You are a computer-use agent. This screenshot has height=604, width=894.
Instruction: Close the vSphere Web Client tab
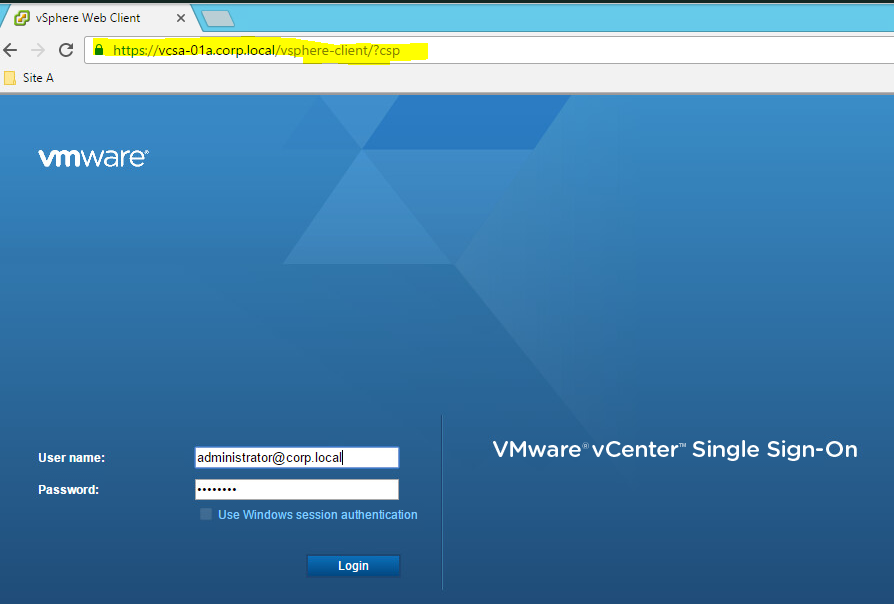click(181, 18)
